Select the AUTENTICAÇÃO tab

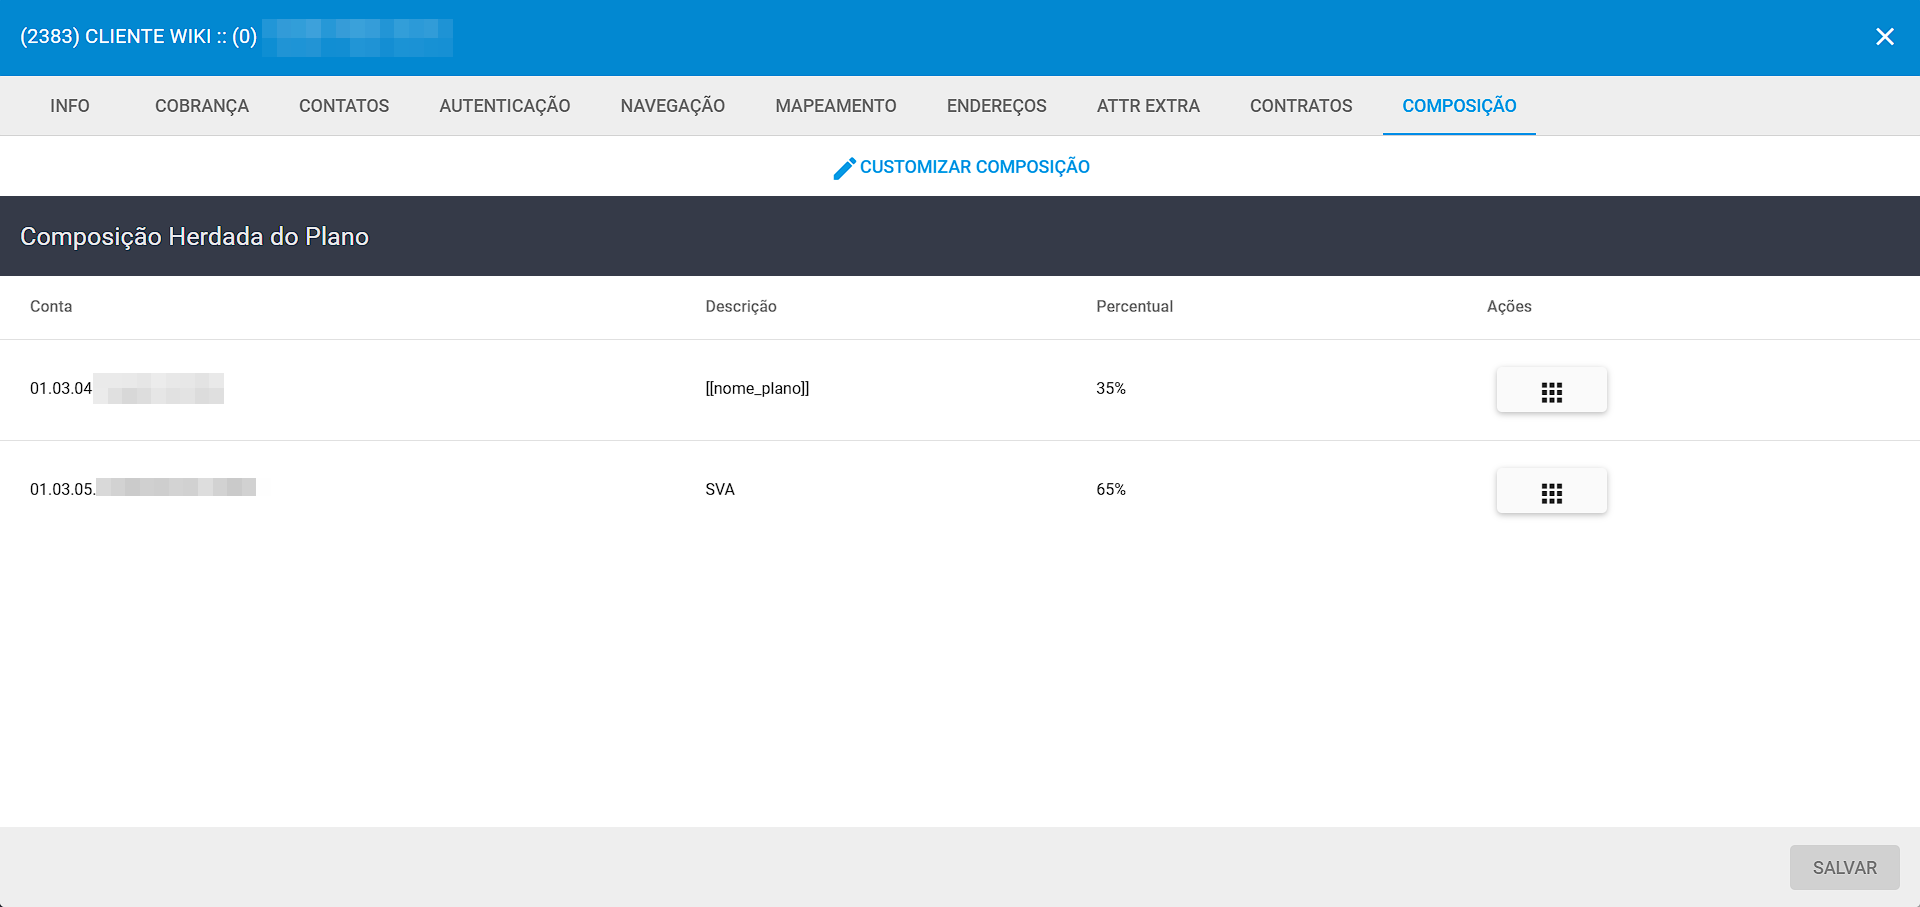(x=505, y=106)
